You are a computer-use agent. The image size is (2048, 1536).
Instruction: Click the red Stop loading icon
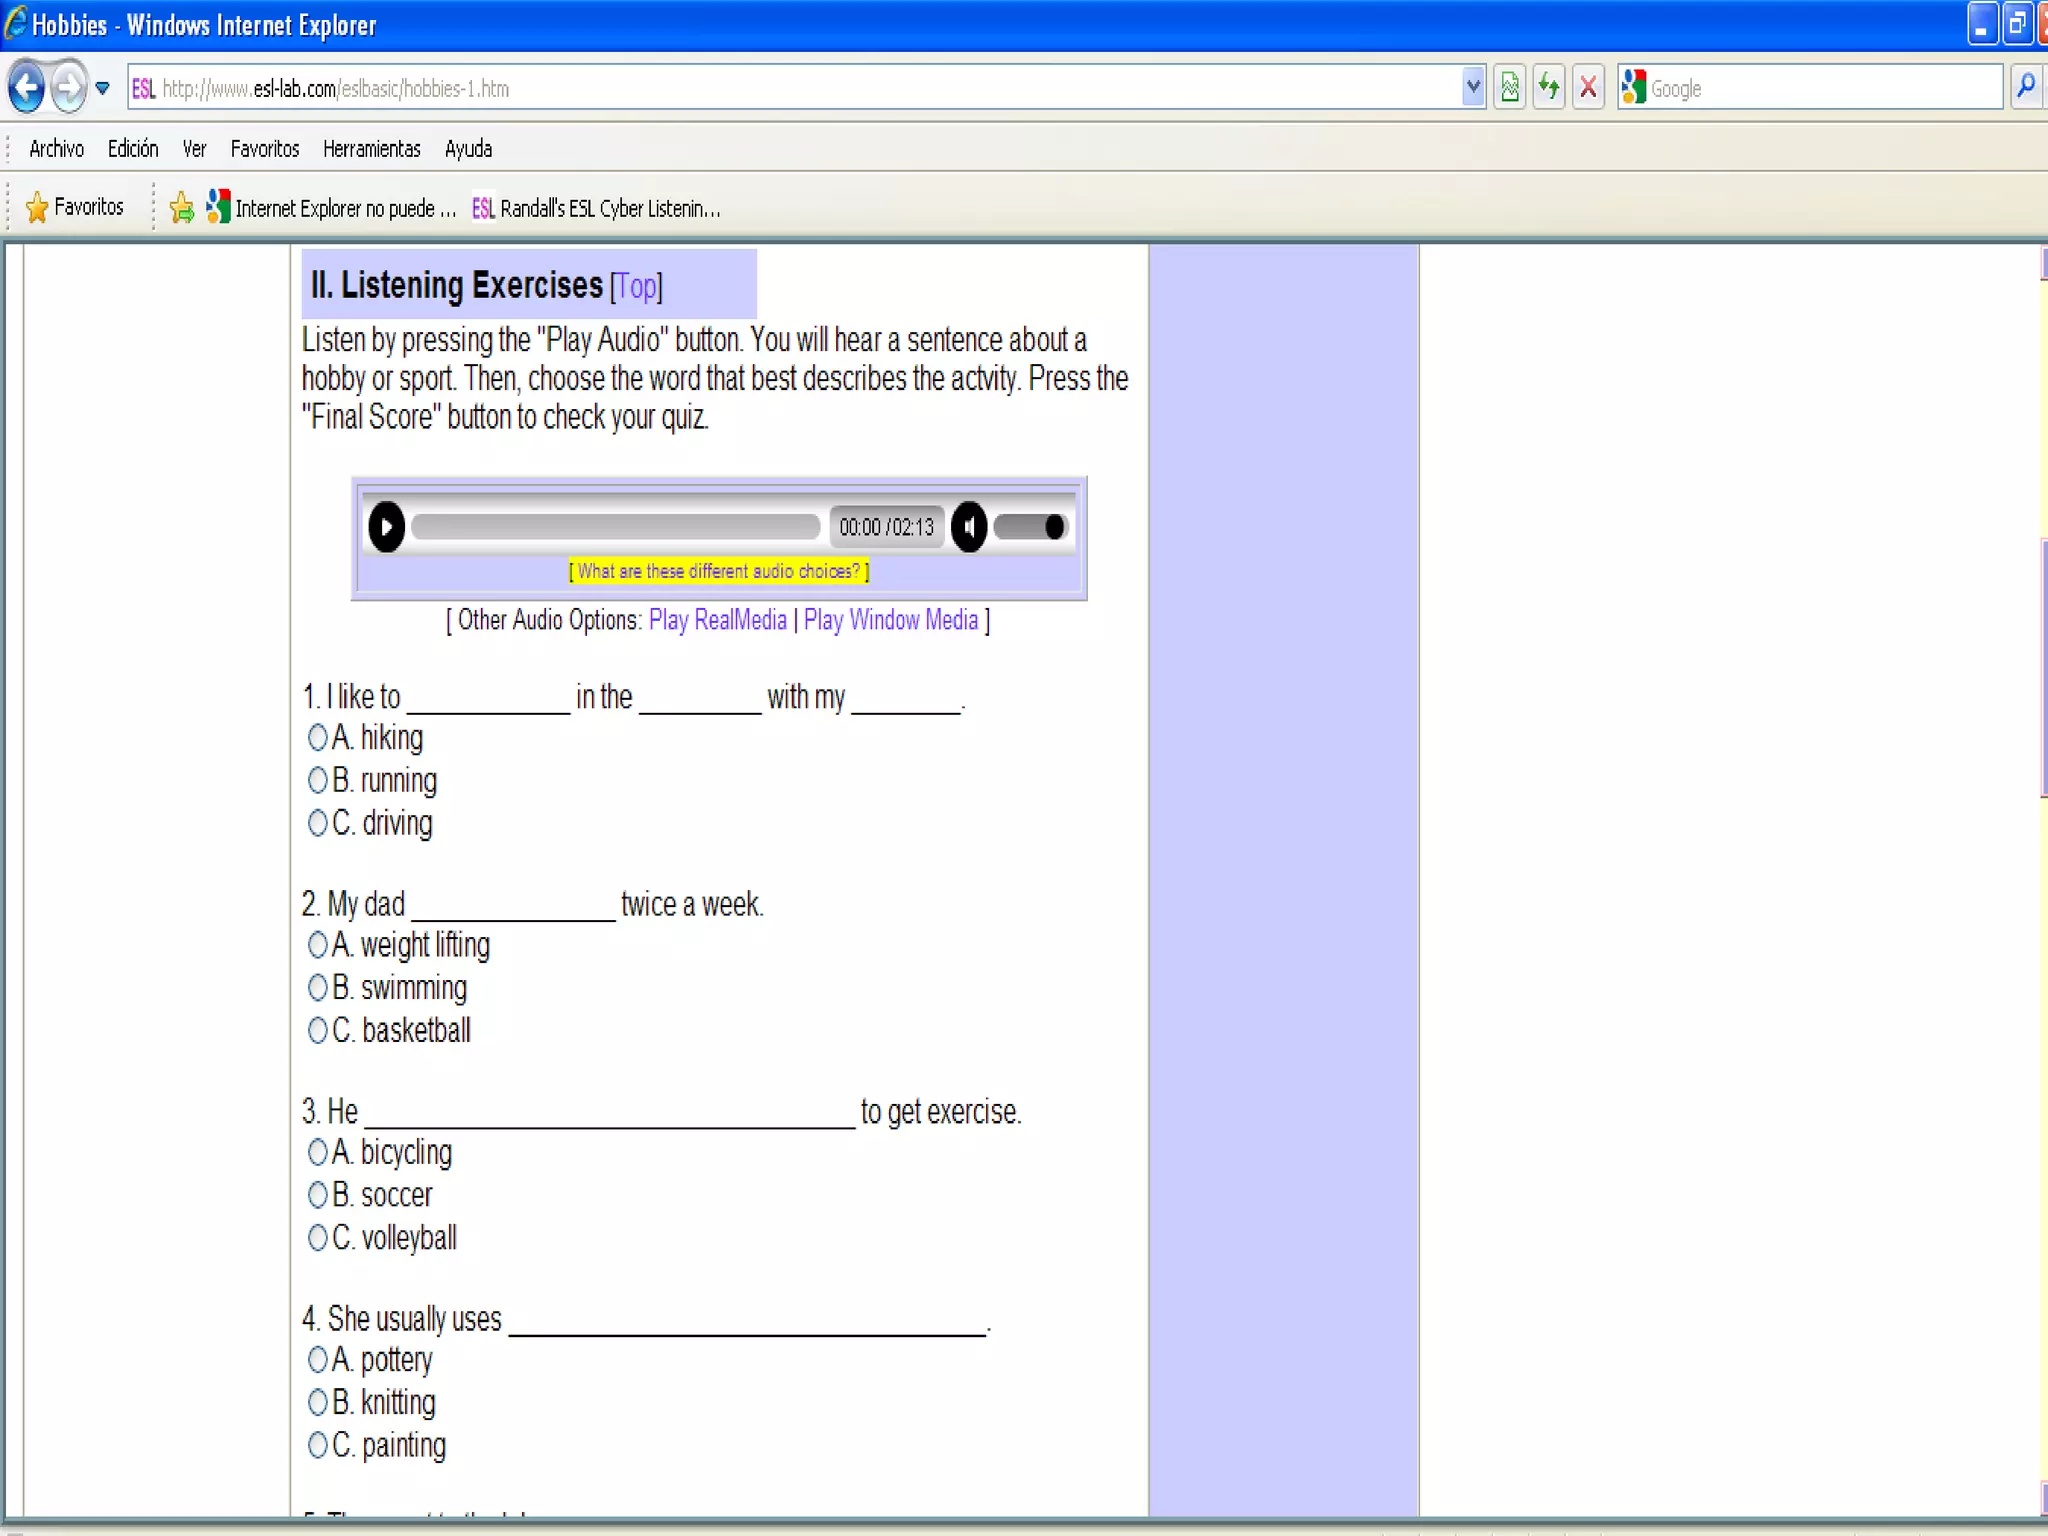[1588, 88]
